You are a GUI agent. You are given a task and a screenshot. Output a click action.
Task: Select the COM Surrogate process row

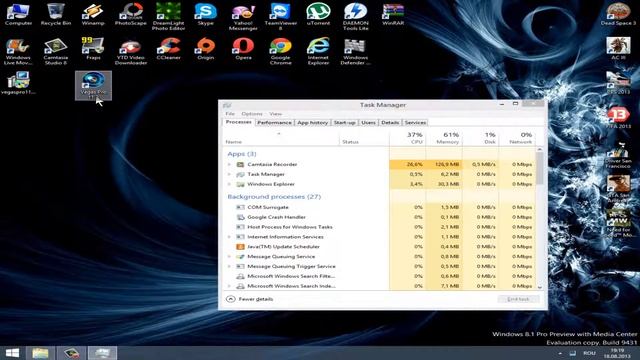point(380,207)
